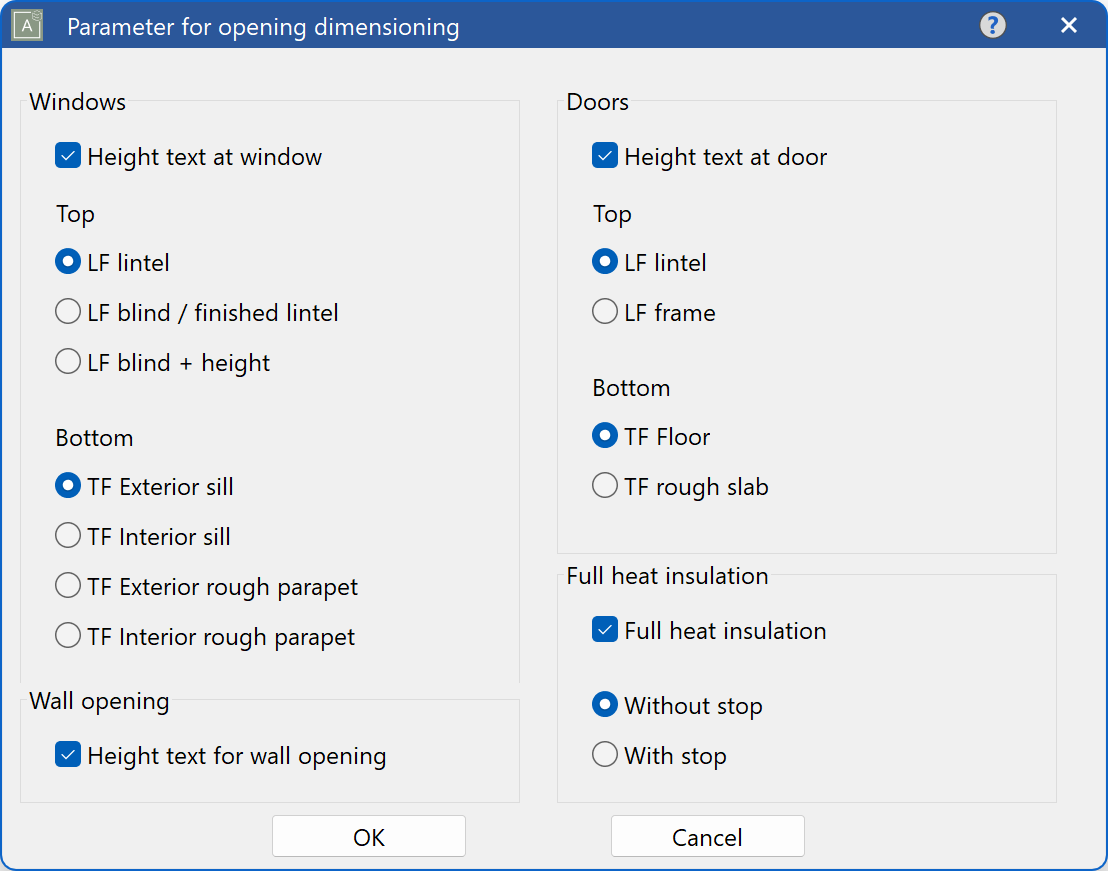Disable Height text at door

[x=604, y=156]
